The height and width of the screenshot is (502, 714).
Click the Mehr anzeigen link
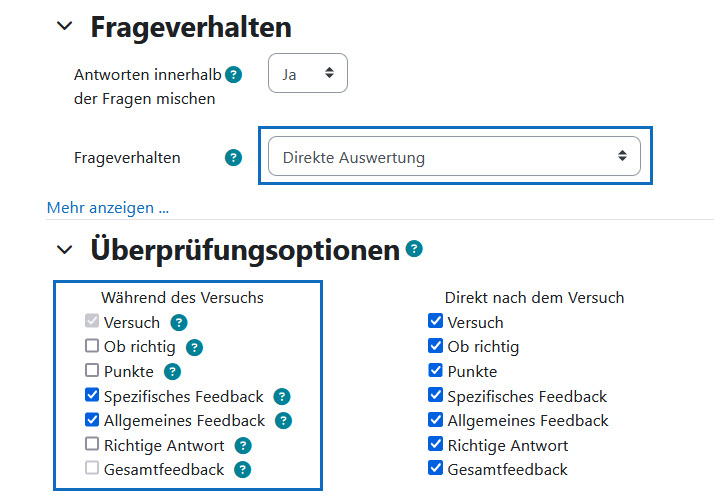pos(108,208)
